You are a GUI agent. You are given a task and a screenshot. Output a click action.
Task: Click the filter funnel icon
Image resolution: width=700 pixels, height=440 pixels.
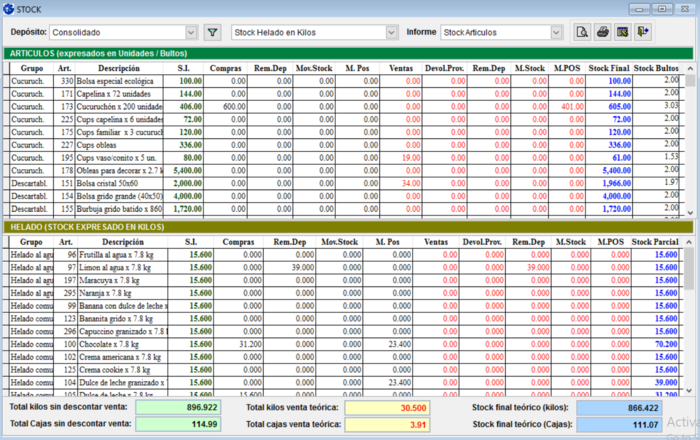click(x=212, y=32)
